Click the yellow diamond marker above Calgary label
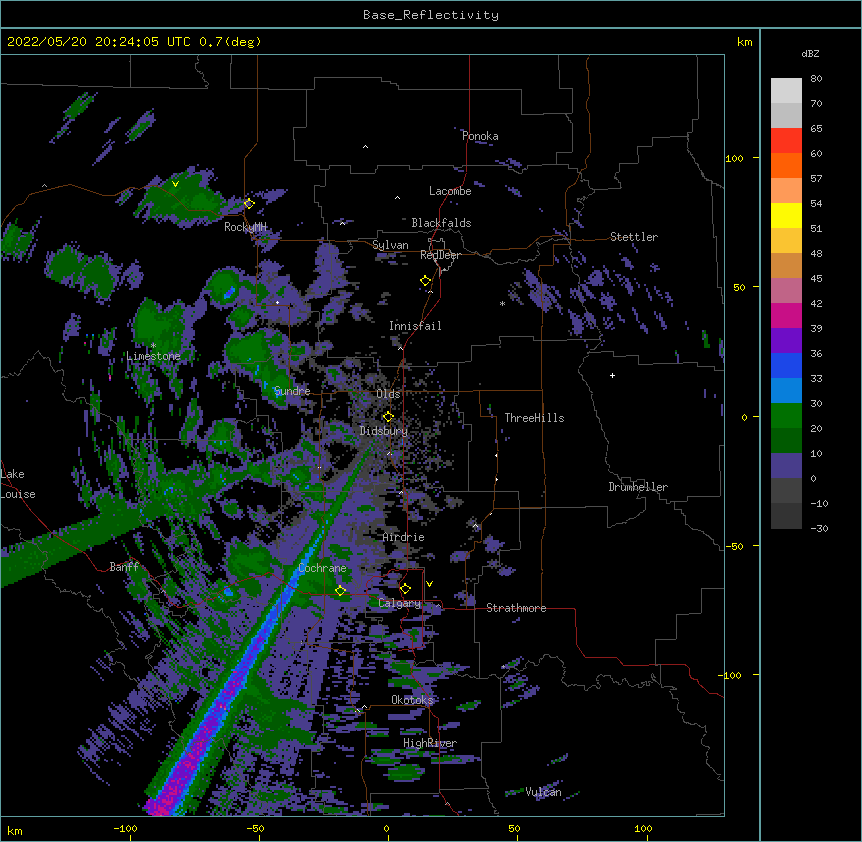Screen dimensions: 862x842 point(405,589)
